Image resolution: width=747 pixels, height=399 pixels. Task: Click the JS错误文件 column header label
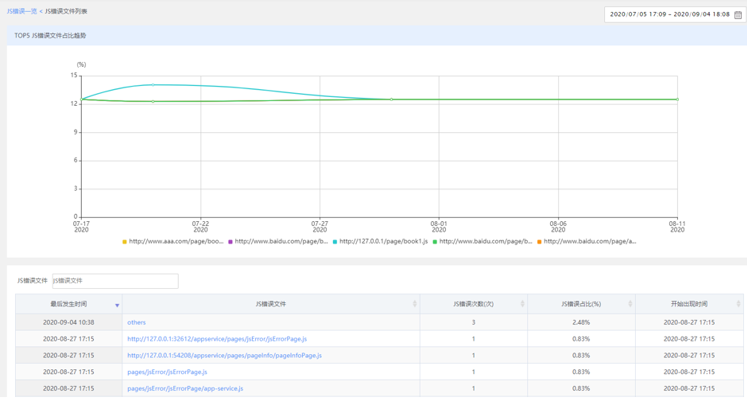(x=271, y=304)
